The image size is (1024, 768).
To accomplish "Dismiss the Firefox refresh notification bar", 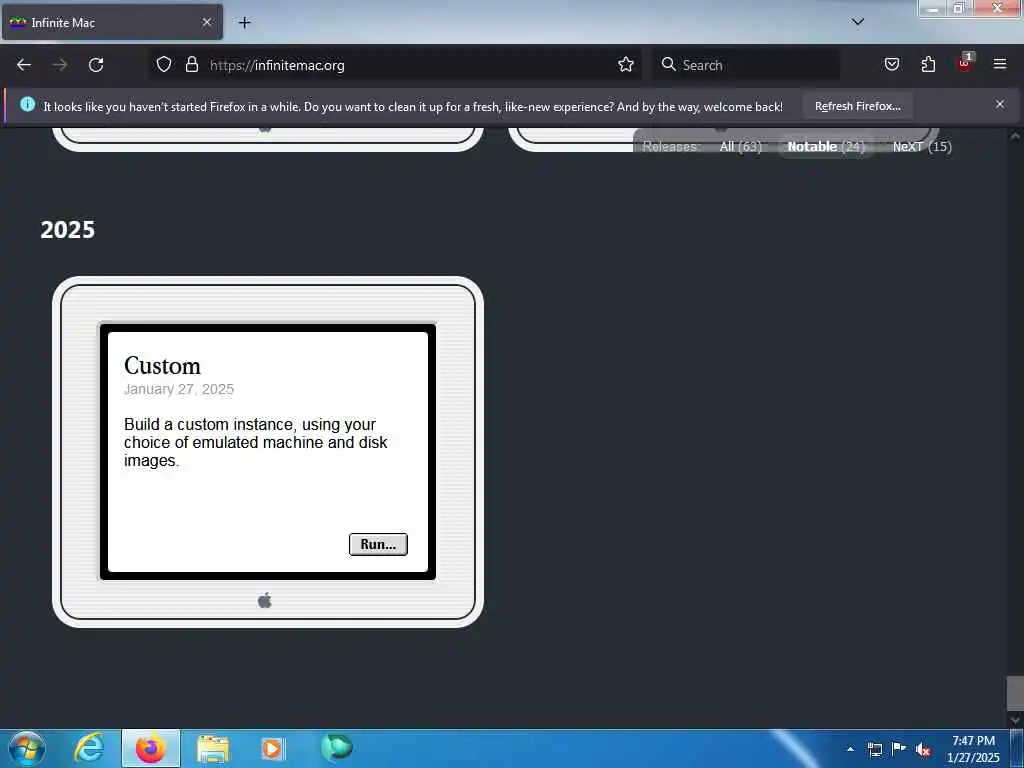I will (999, 104).
